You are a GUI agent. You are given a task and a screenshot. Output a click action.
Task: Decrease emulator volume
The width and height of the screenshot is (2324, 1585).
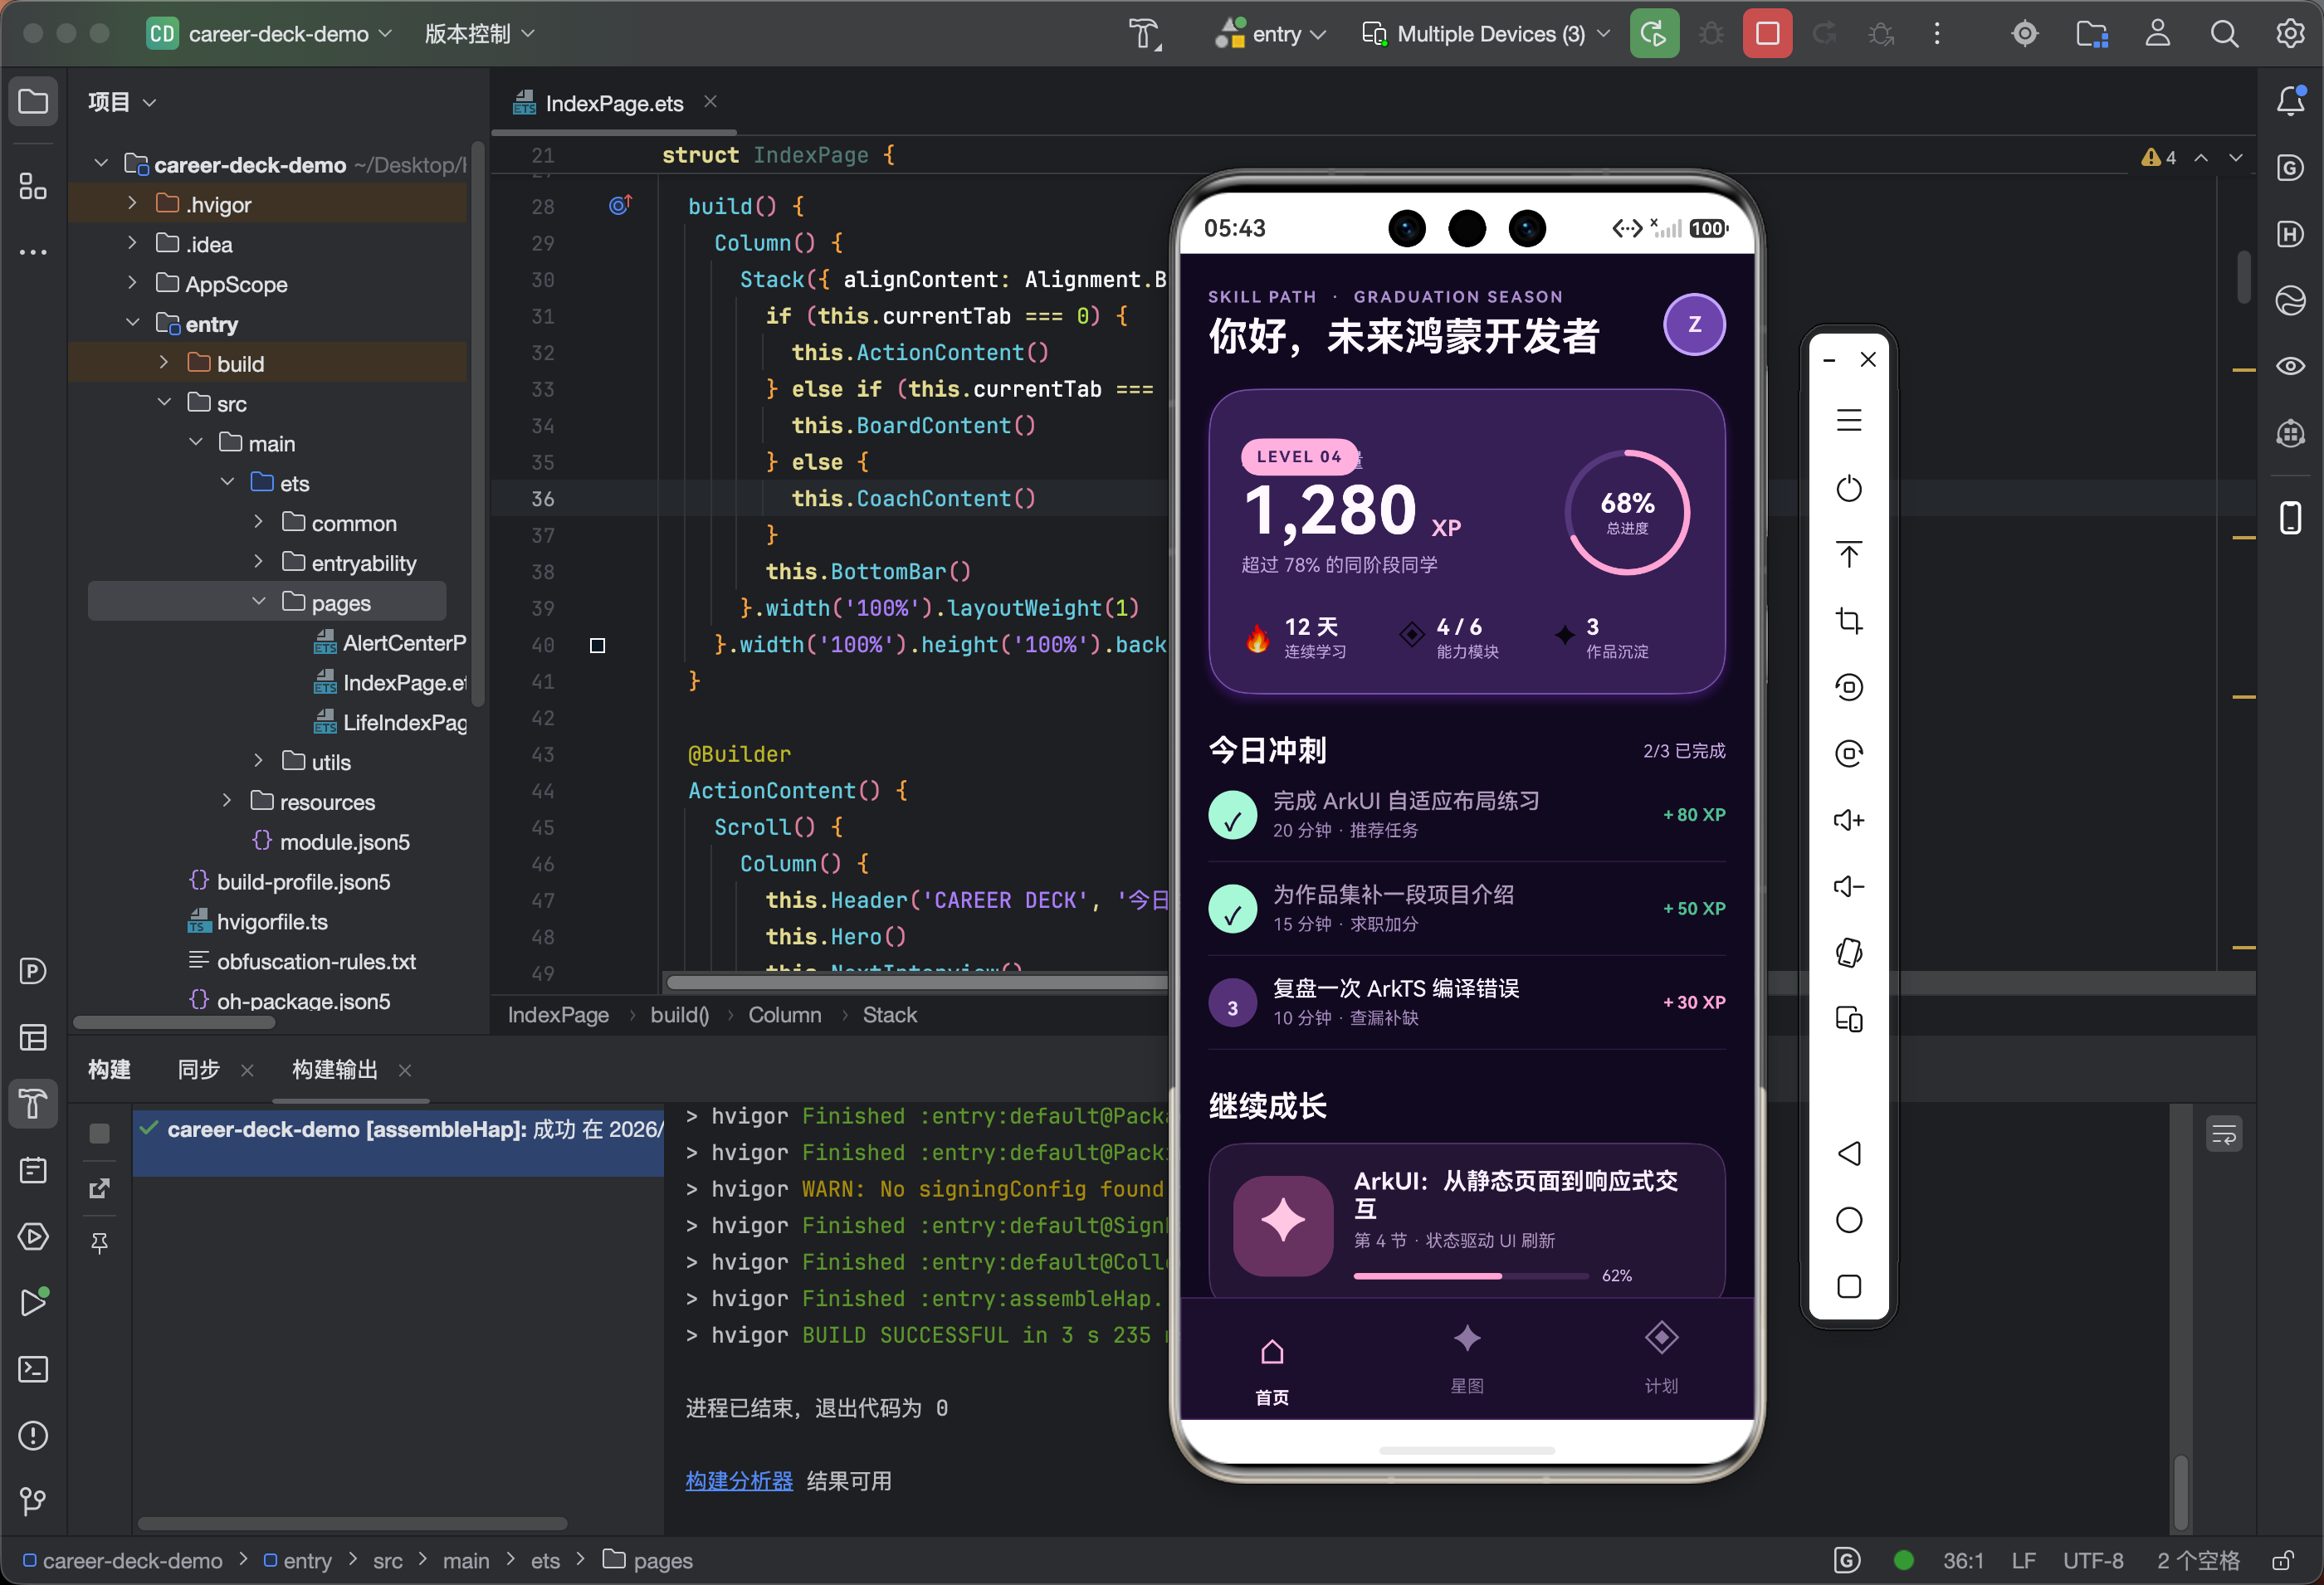1849,887
